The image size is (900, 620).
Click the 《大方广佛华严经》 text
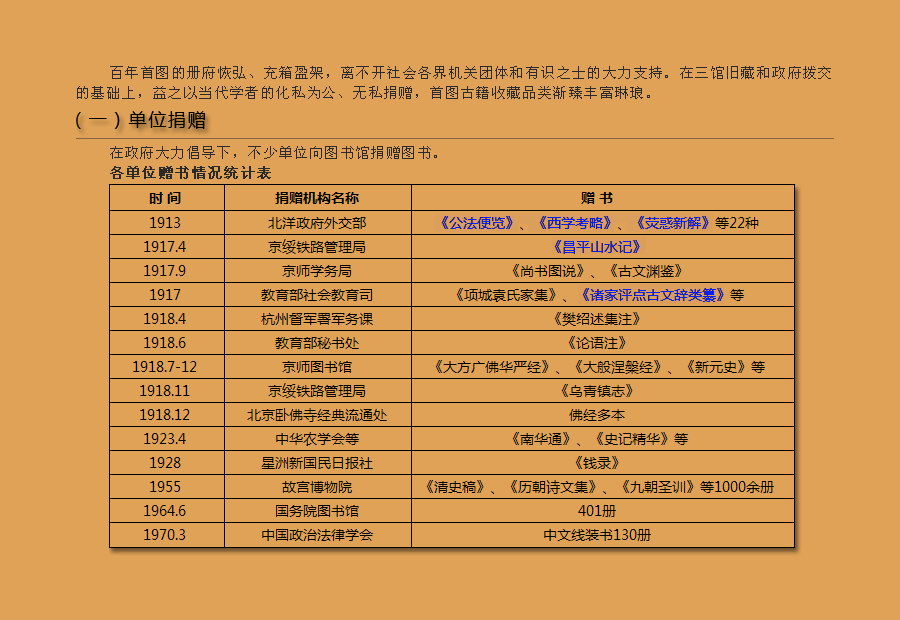point(492,367)
